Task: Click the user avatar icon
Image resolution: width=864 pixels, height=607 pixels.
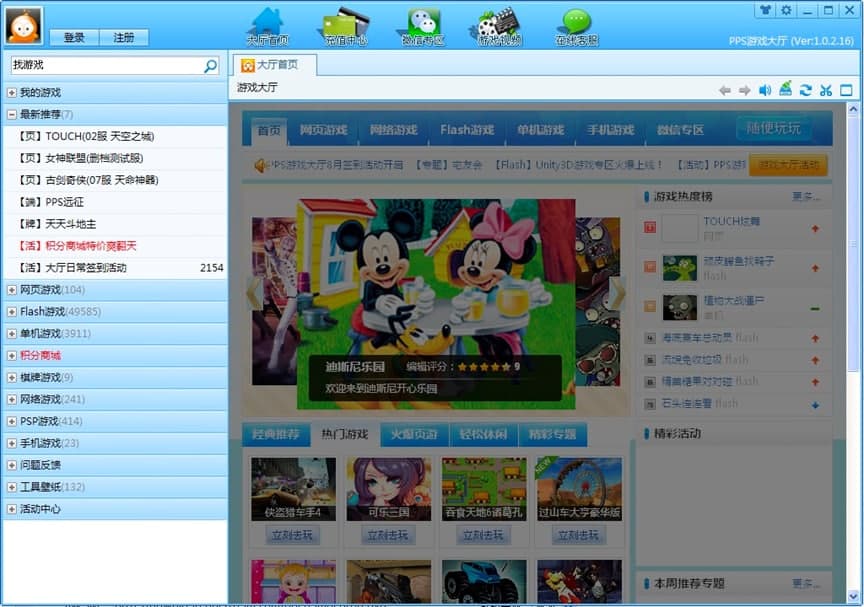Action: (24, 25)
